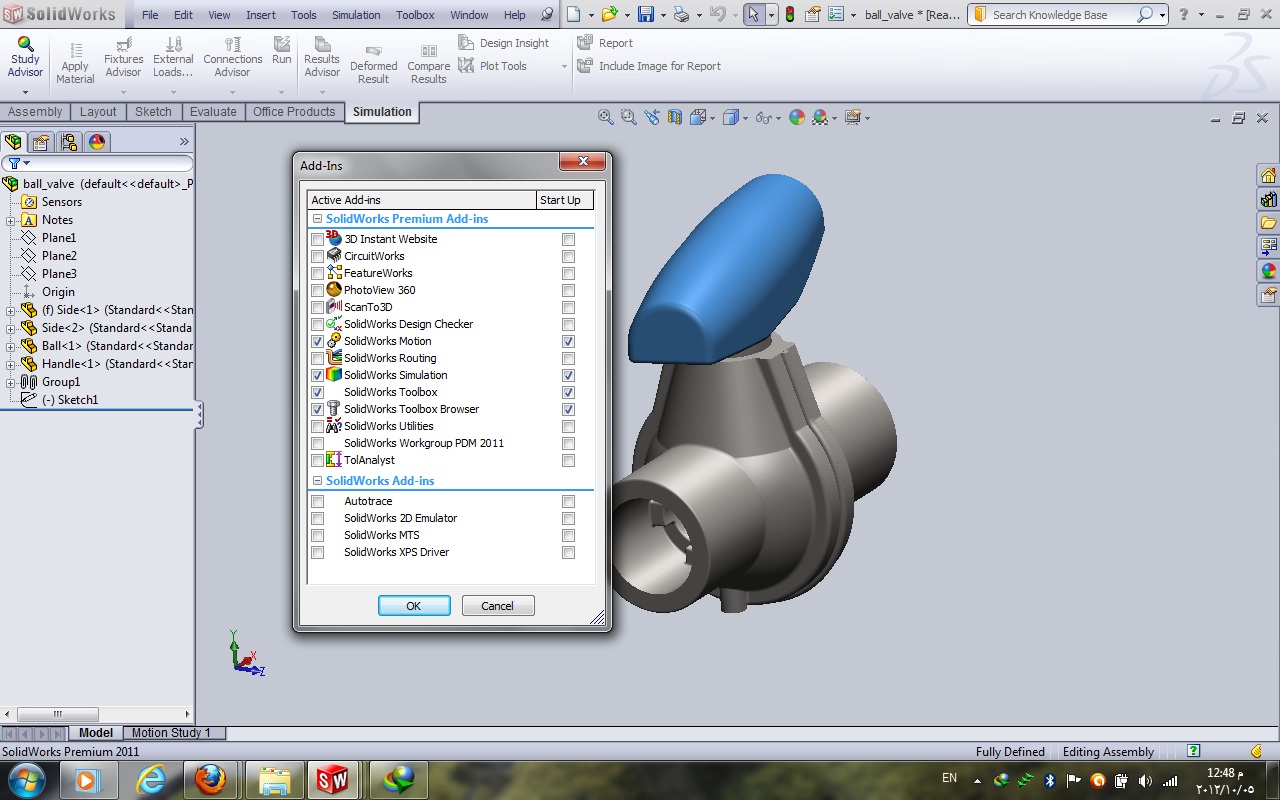1280x800 pixels.
Task: Open Firefox from the taskbar
Action: tap(210, 779)
